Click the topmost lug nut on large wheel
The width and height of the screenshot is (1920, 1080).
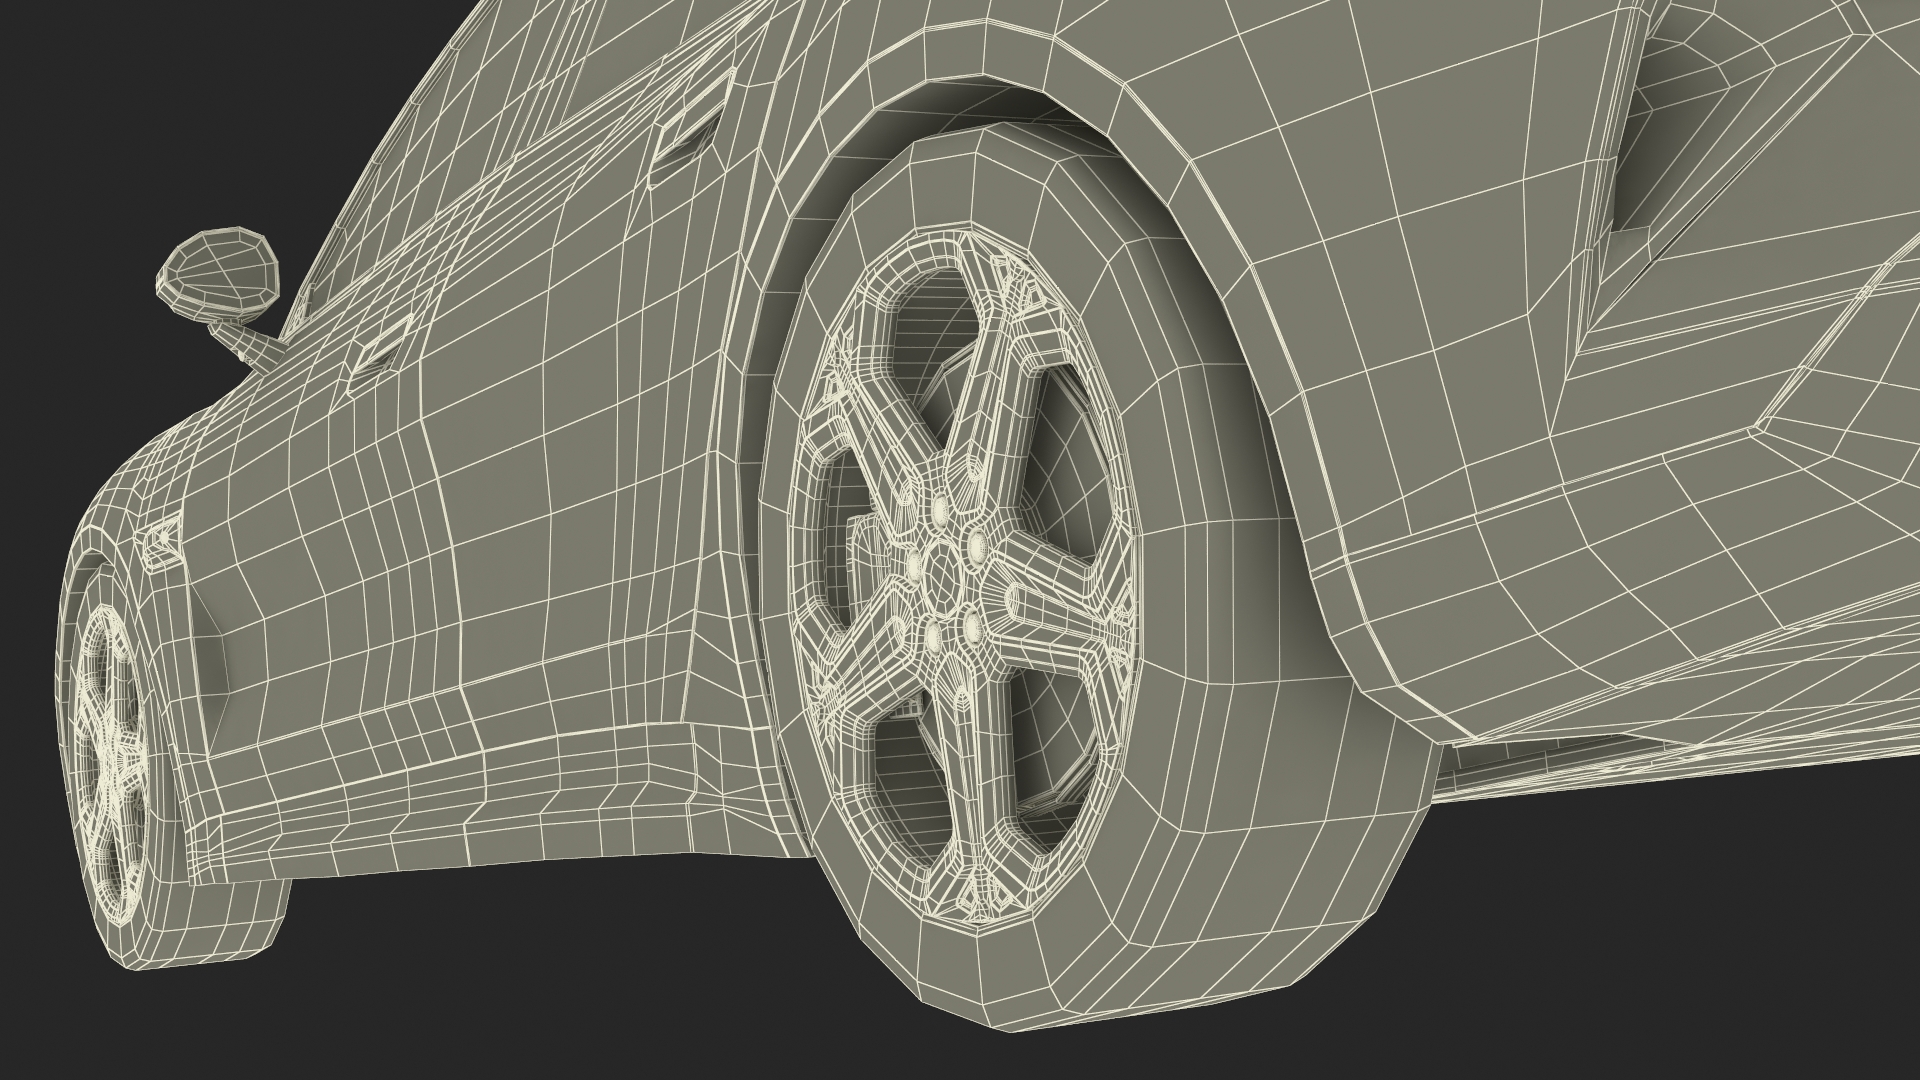(938, 510)
